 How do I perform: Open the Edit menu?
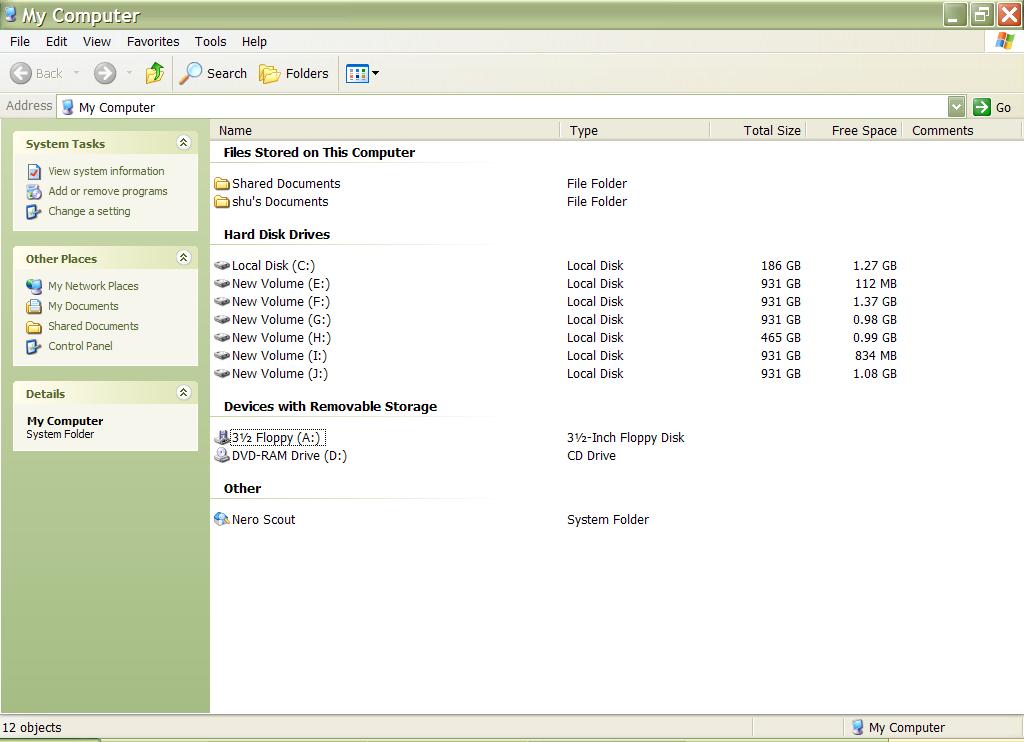click(x=56, y=41)
